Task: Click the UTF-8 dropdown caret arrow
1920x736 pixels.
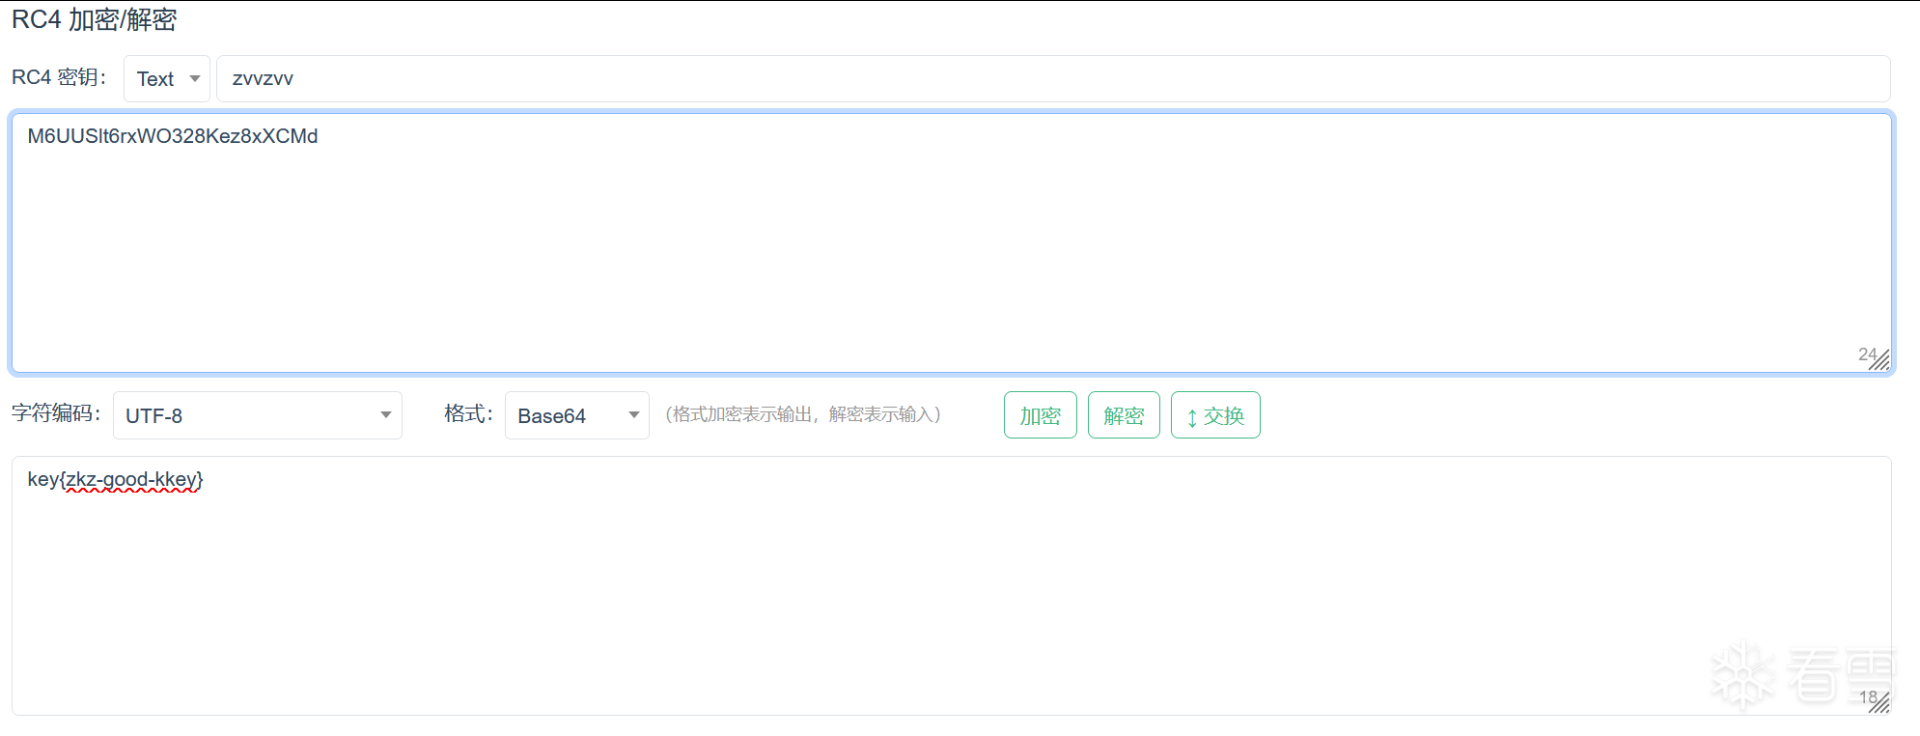Action: tap(385, 415)
